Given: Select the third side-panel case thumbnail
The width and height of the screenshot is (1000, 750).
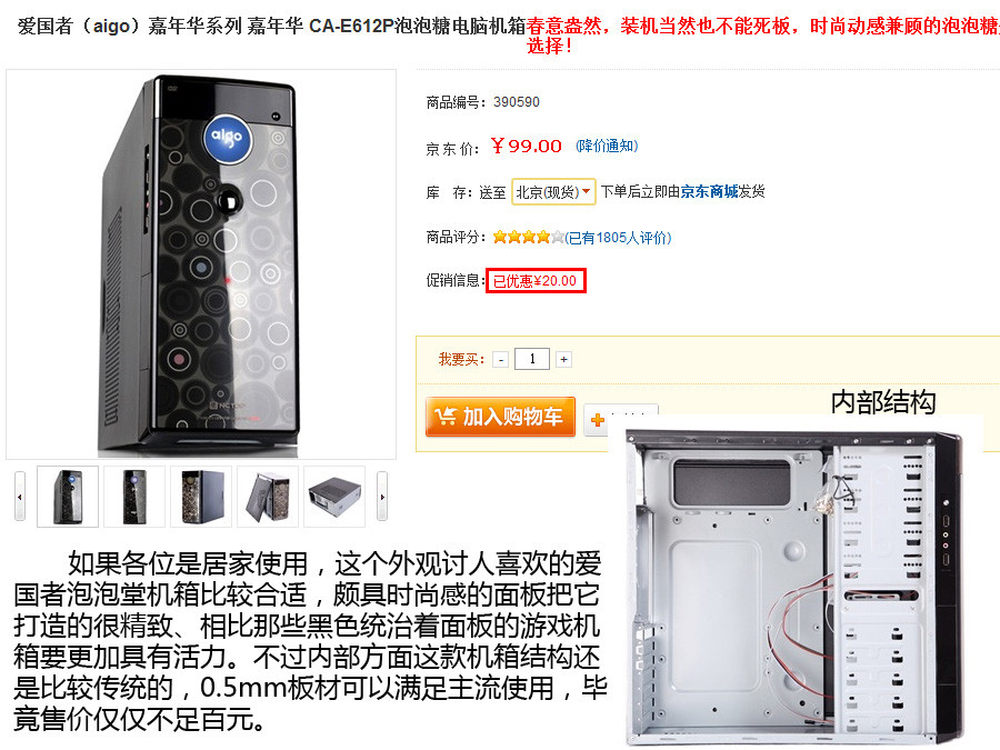Looking at the screenshot, I should (201, 496).
